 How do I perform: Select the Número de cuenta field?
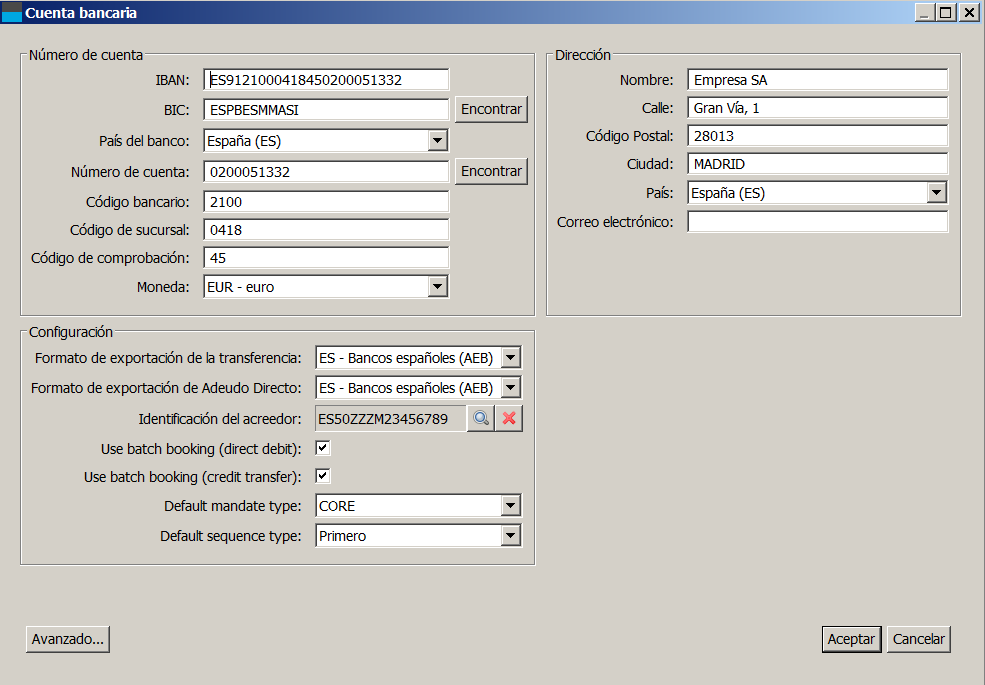[326, 172]
